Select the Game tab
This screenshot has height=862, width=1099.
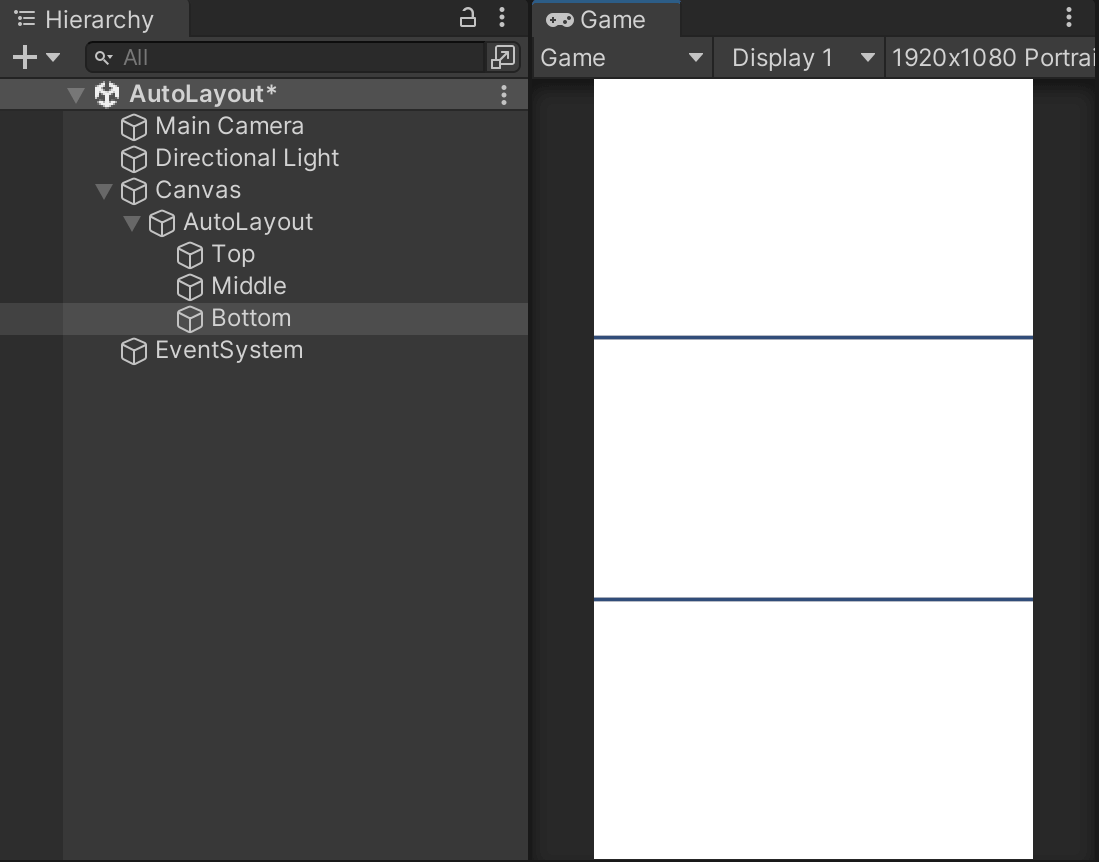tap(606, 20)
